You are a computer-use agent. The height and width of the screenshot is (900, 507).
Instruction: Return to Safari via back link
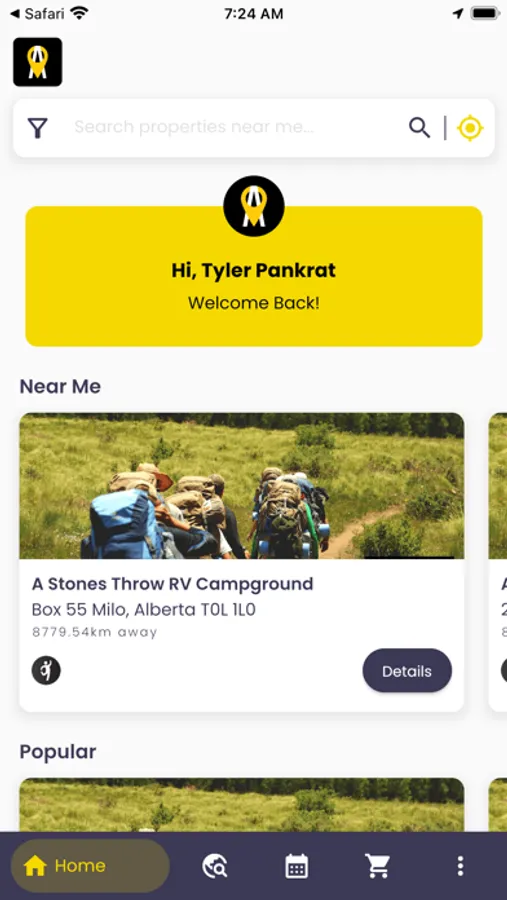point(37,14)
